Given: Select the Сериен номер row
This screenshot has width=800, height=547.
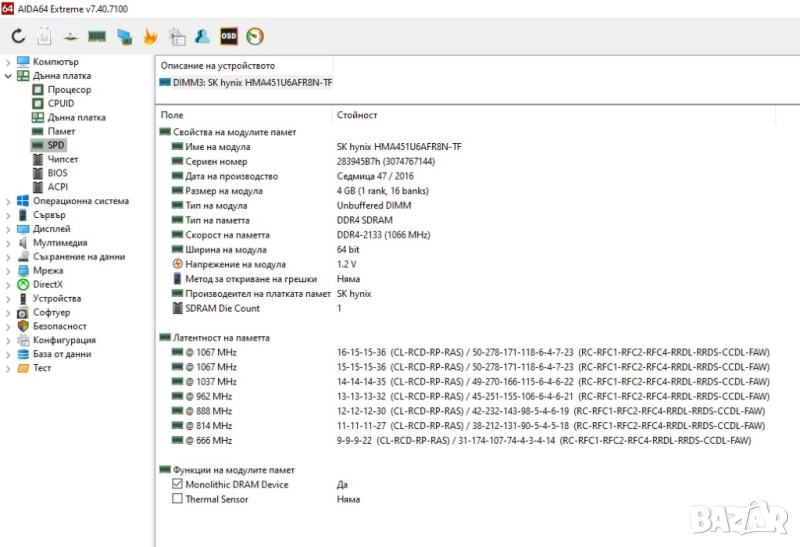Looking at the screenshot, I should 215,162.
